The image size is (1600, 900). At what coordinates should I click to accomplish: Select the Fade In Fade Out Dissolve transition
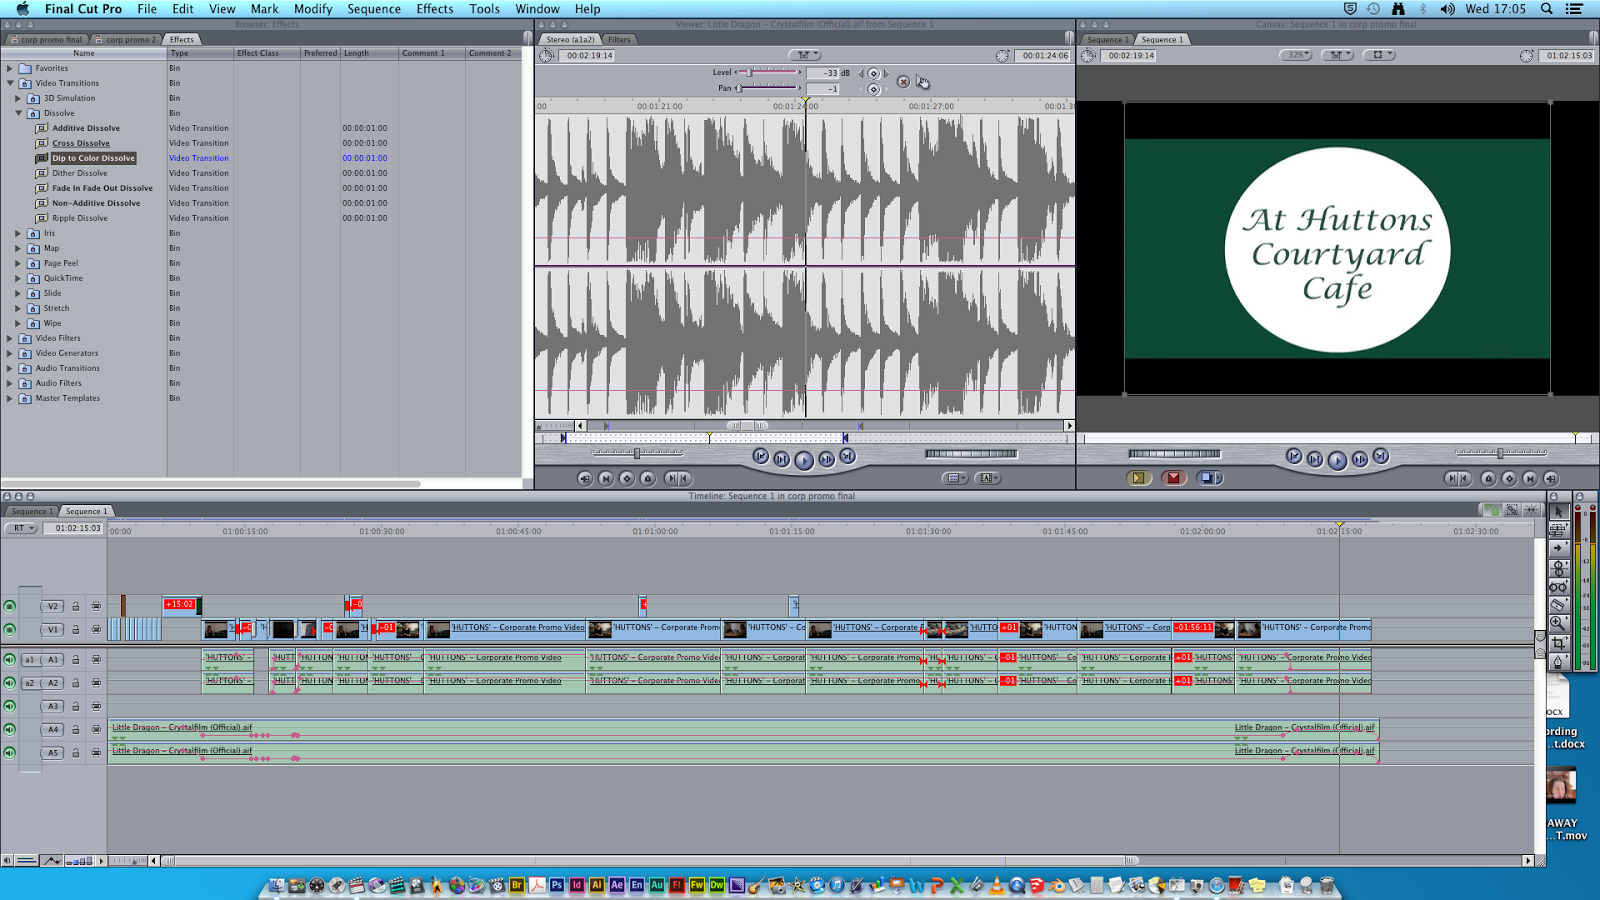pyautogui.click(x=103, y=188)
